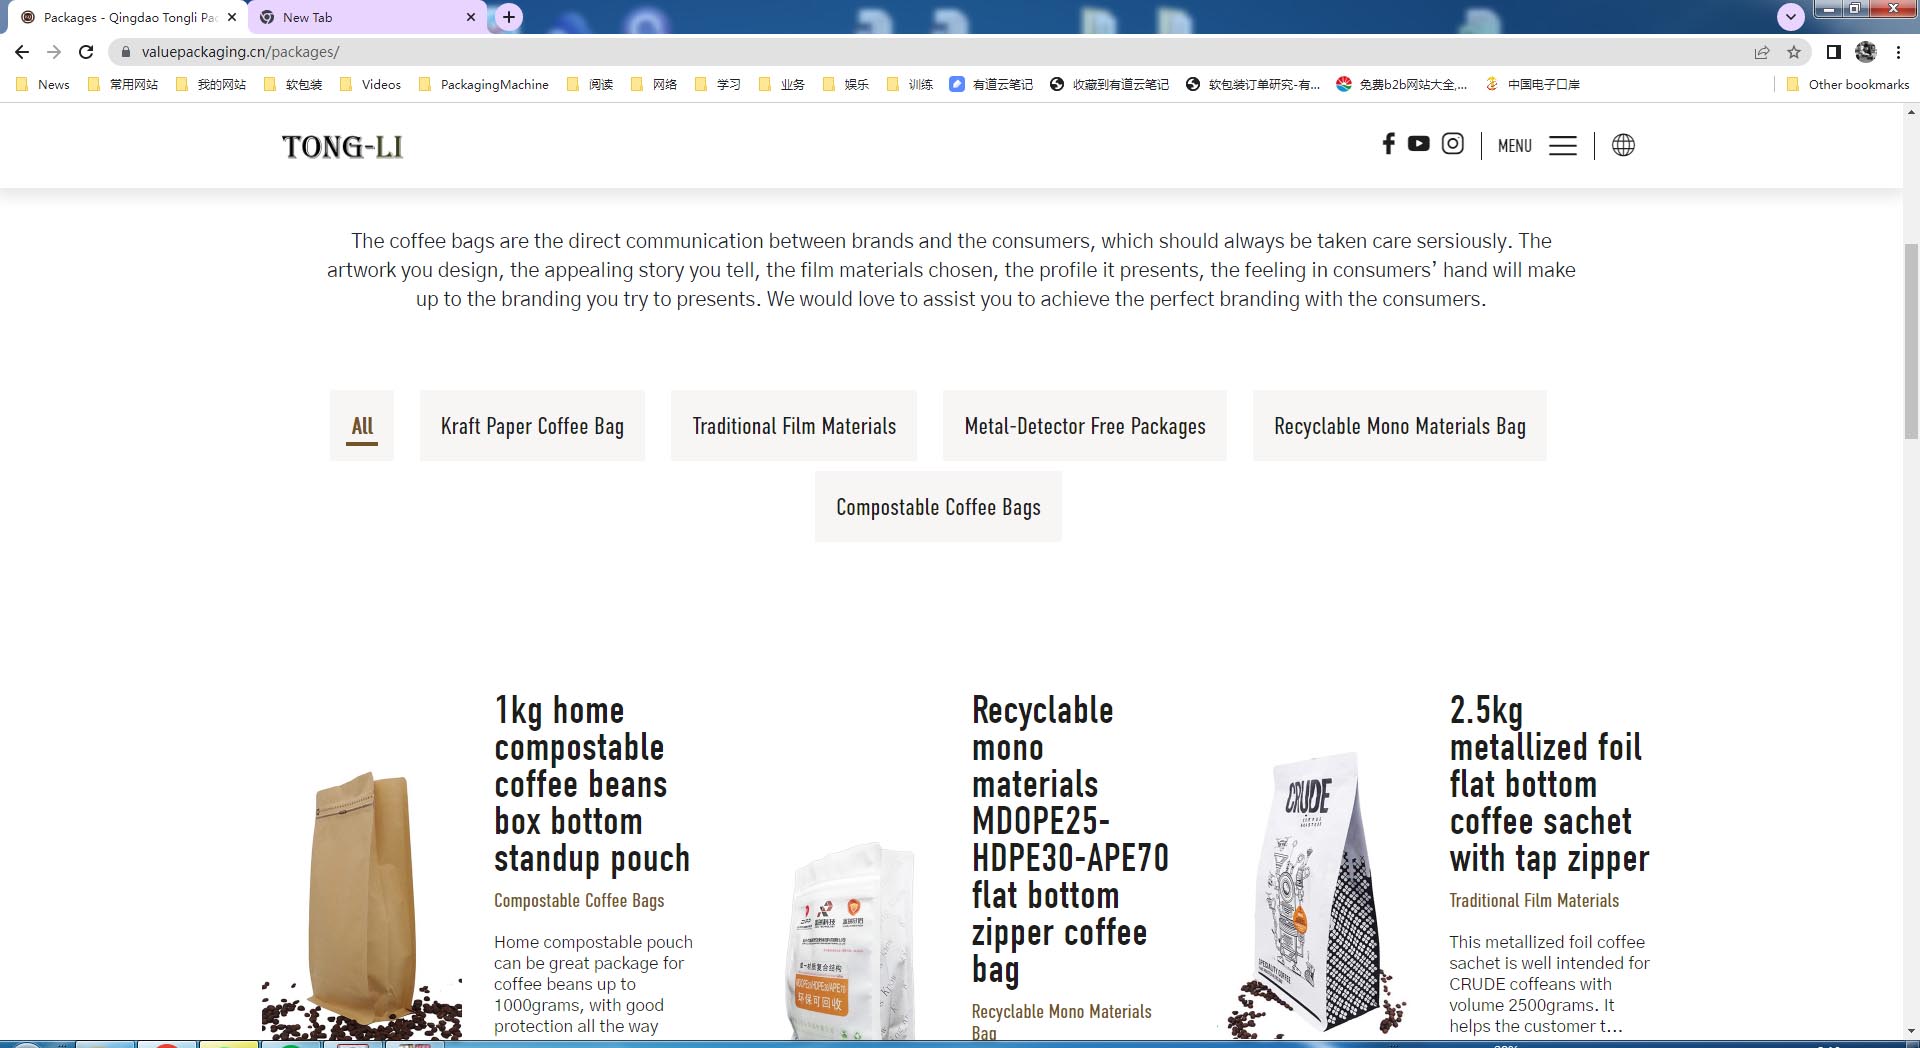Open tab search dropdown arrow
Viewport: 1920px width, 1048px height.
pos(1791,17)
